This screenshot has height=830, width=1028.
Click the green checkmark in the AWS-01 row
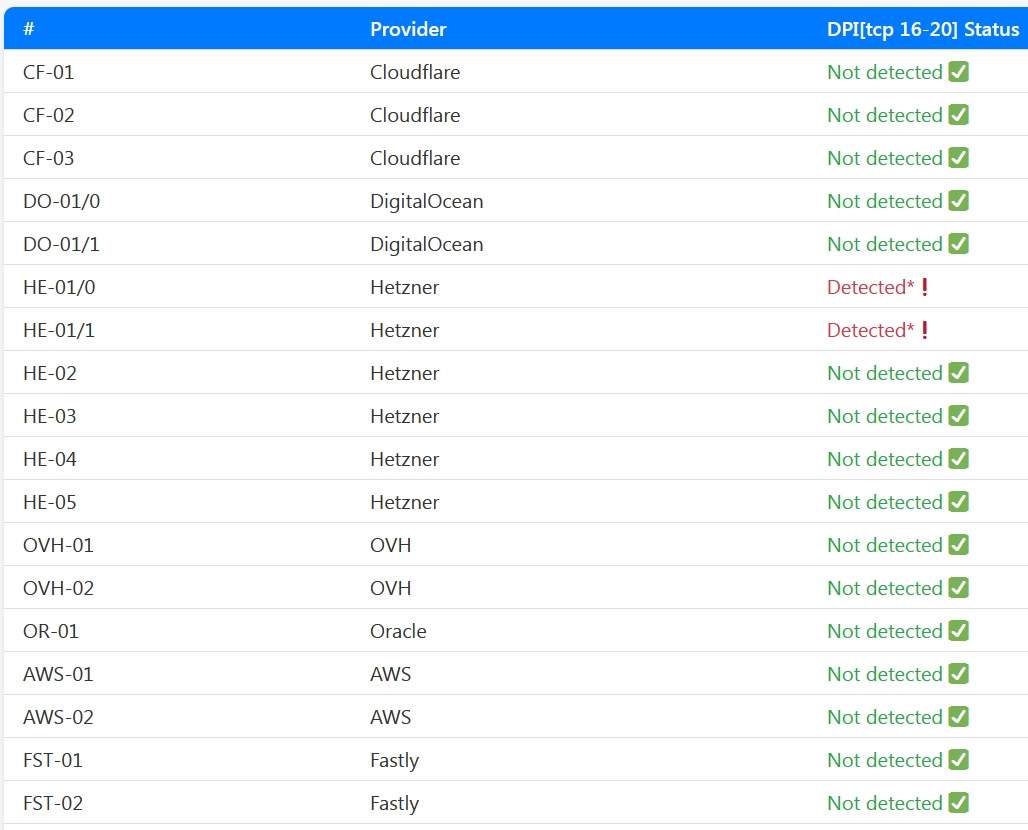(x=959, y=674)
